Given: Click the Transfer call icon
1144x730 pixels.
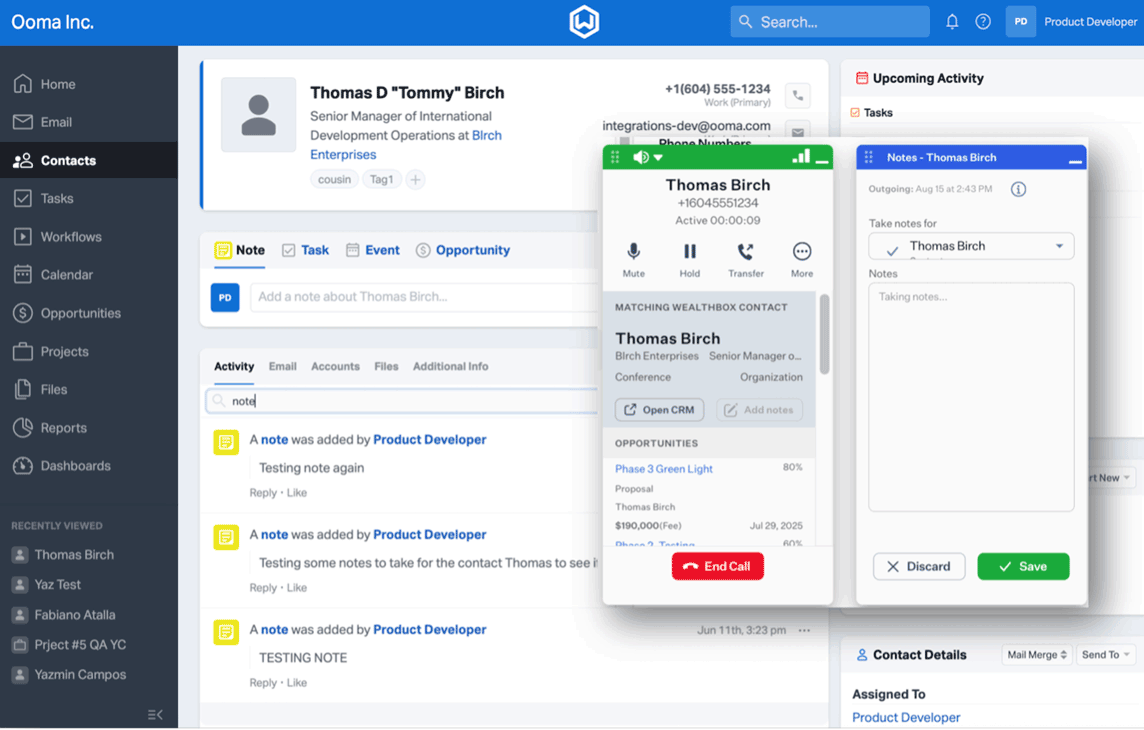Looking at the screenshot, I should coord(745,252).
